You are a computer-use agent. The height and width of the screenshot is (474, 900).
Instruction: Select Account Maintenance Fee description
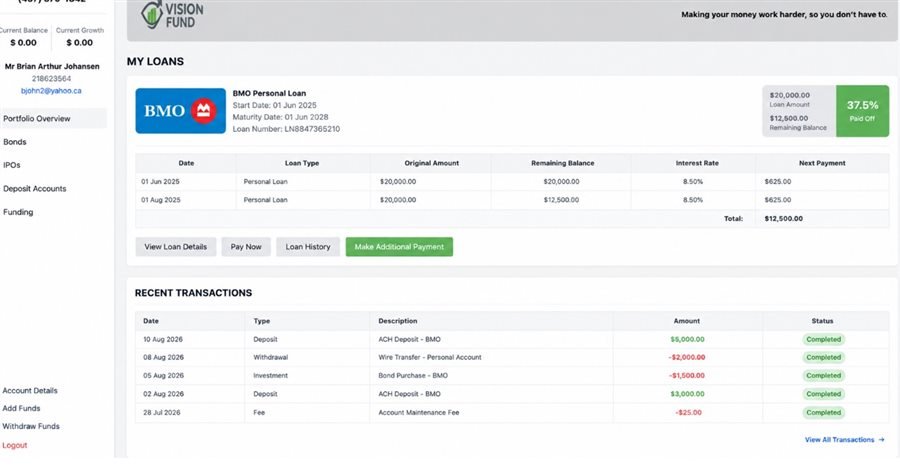(418, 412)
